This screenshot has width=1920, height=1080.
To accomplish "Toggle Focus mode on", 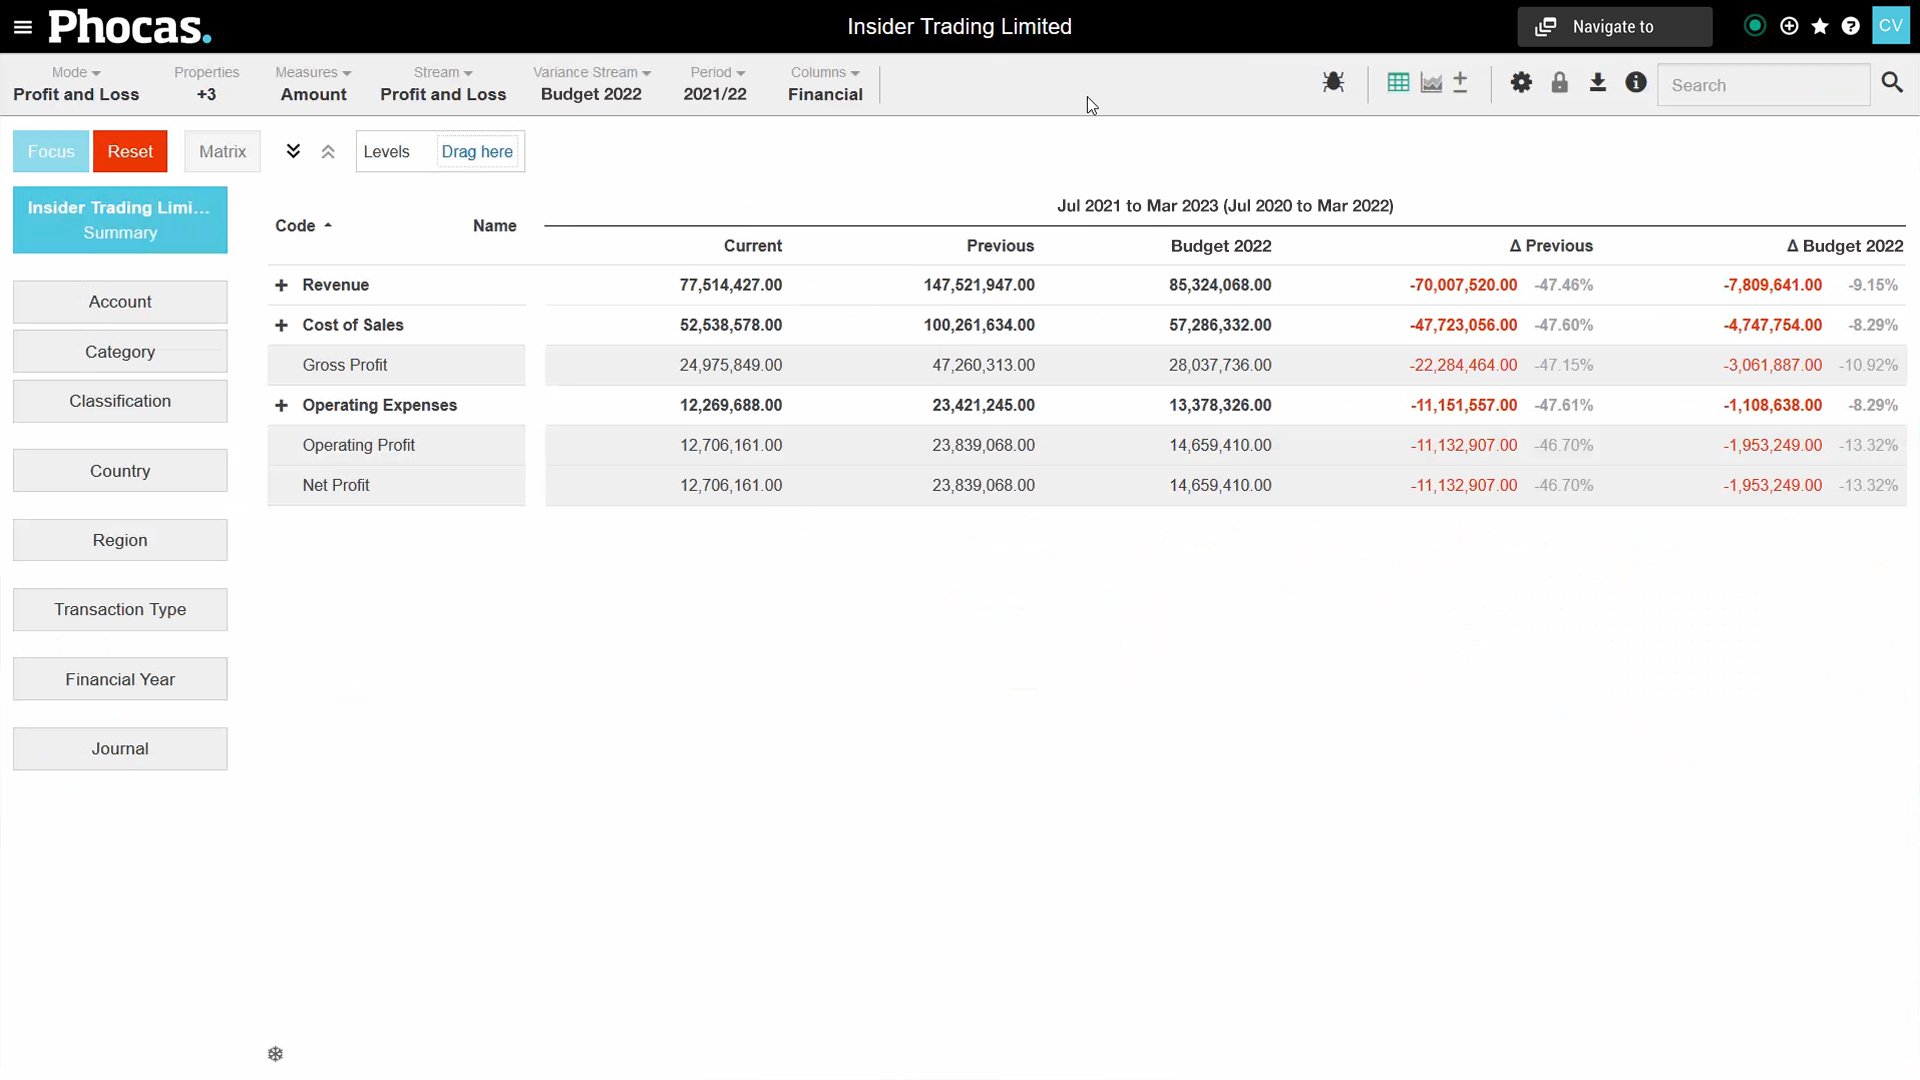I will pyautogui.click(x=49, y=151).
